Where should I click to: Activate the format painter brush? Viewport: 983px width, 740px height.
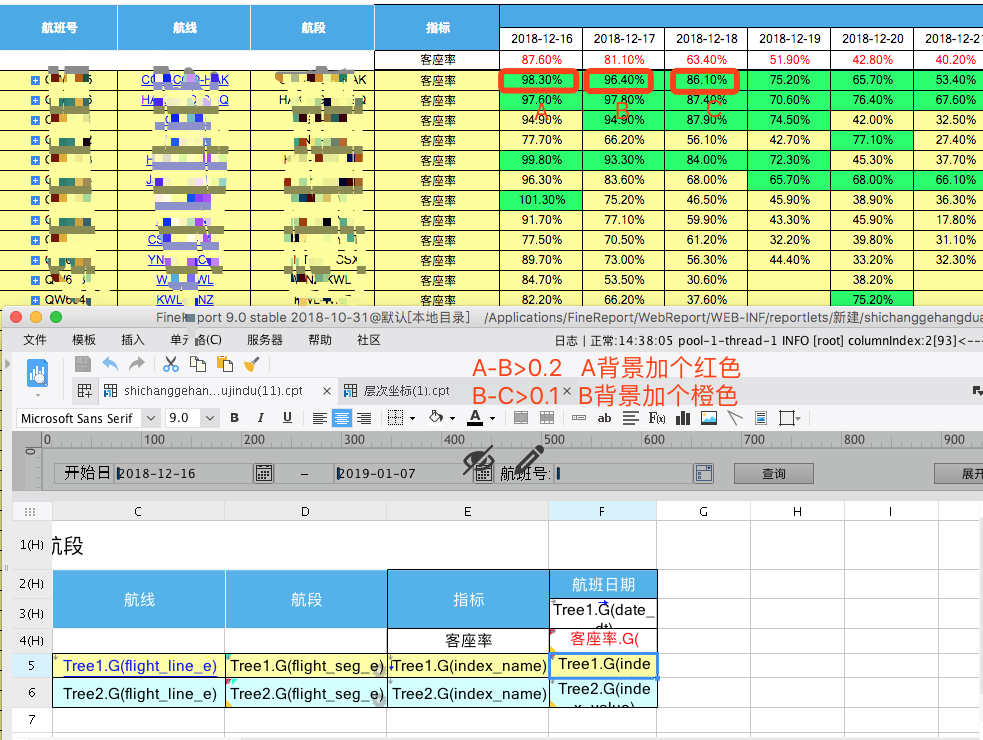click(x=251, y=364)
